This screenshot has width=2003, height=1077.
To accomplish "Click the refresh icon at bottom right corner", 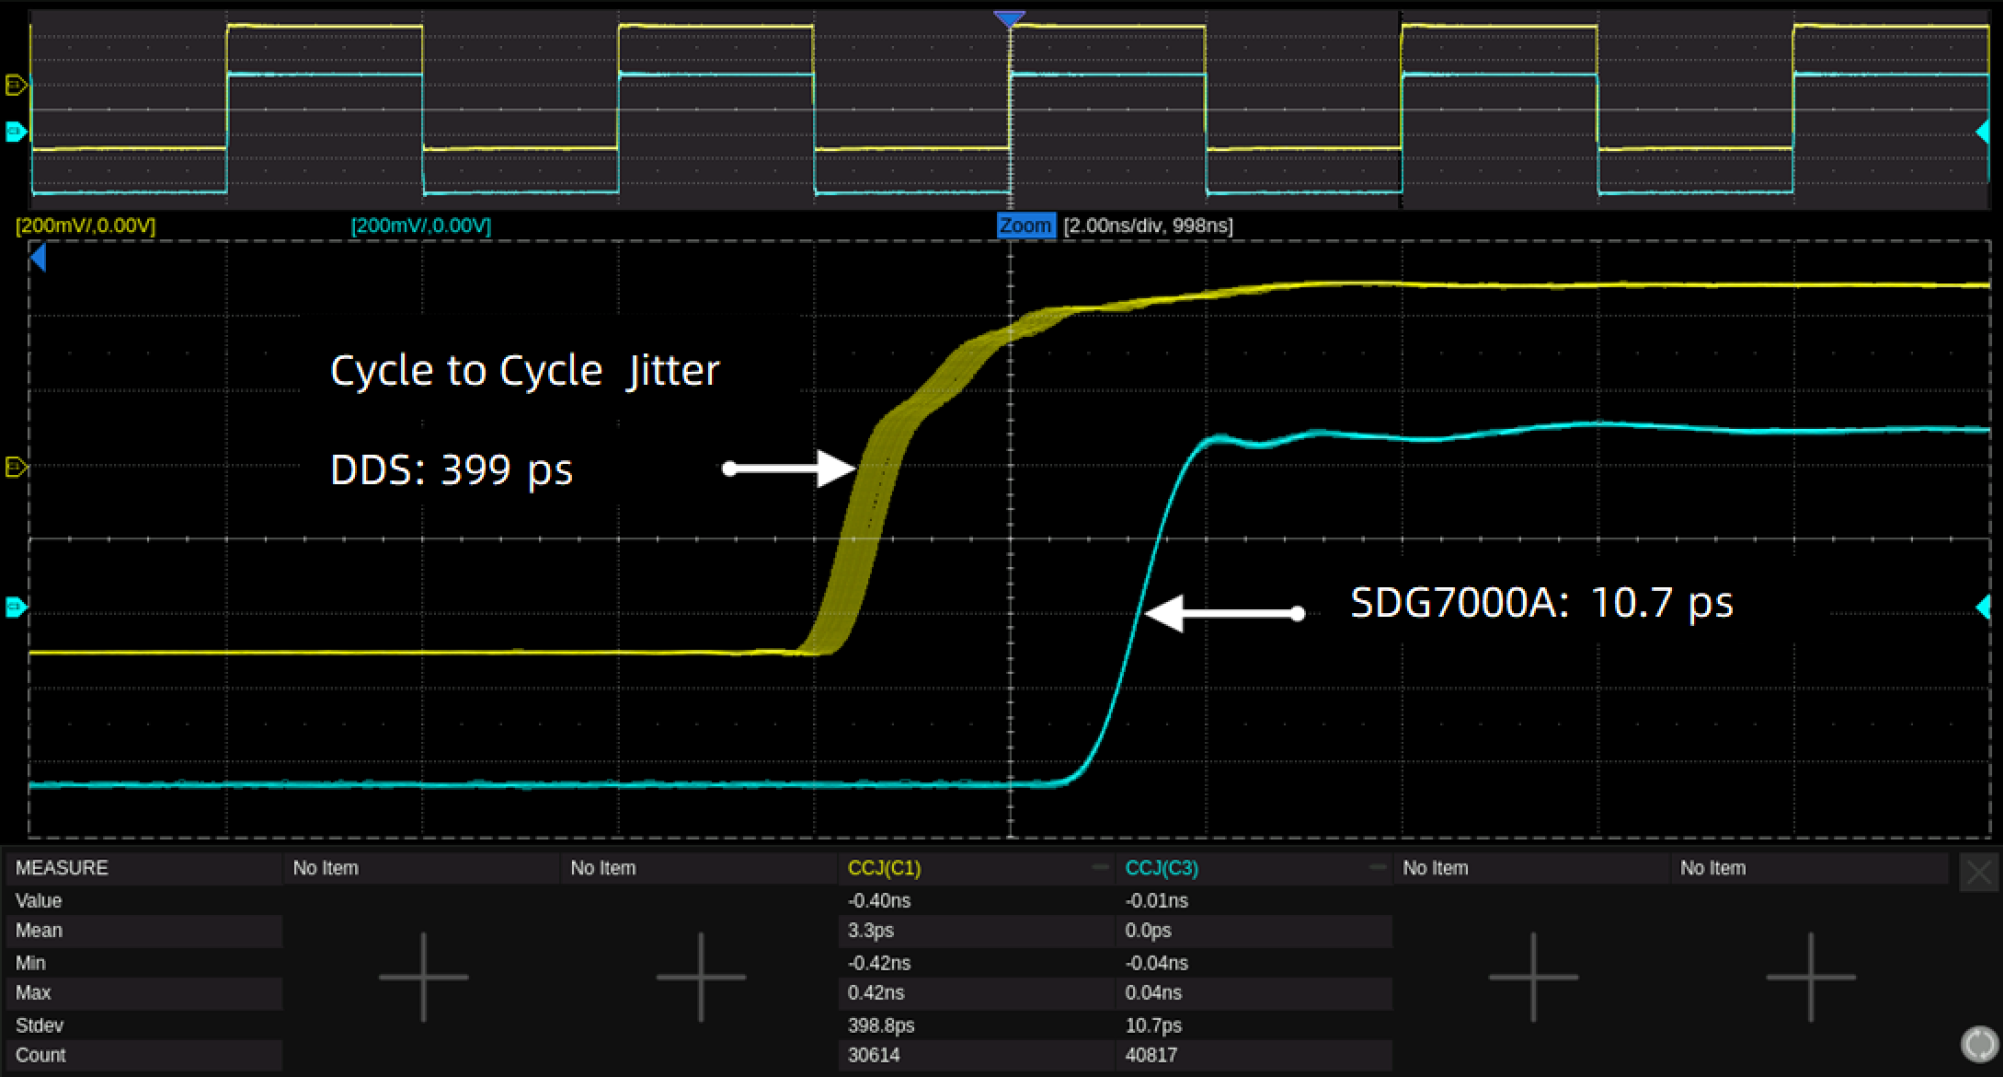I will click(x=1979, y=1043).
